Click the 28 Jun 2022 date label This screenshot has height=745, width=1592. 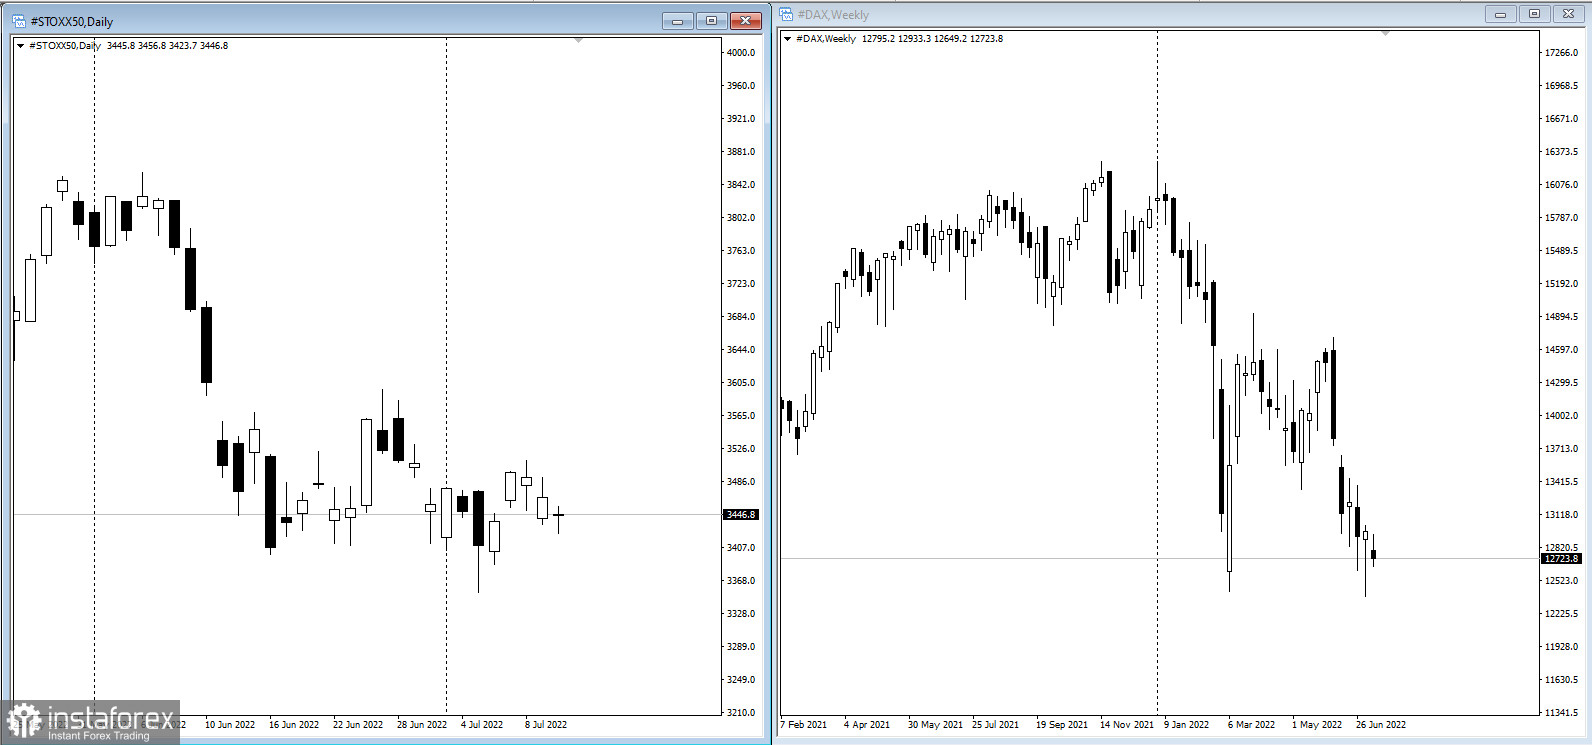coord(422,725)
